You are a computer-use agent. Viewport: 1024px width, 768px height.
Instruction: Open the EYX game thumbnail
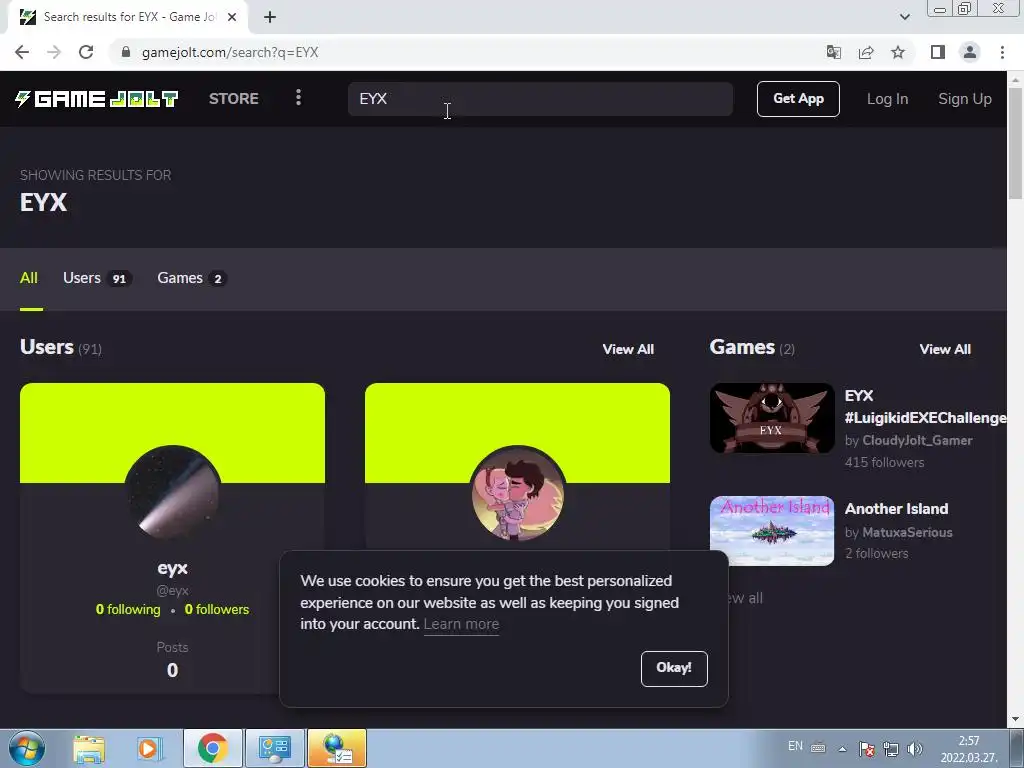click(772, 418)
